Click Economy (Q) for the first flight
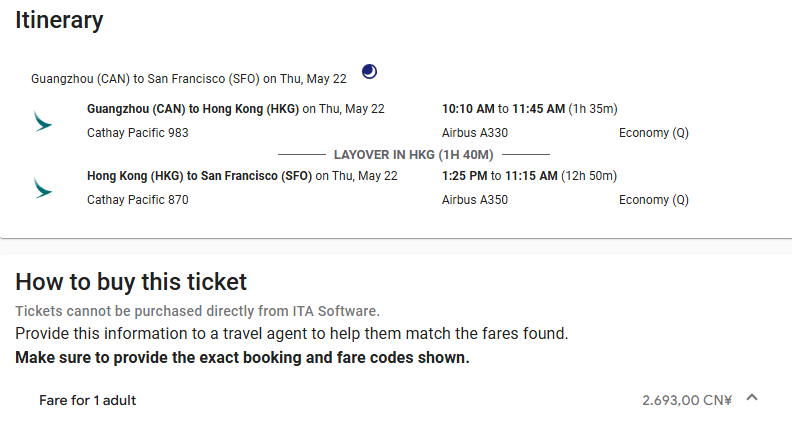The width and height of the screenshot is (792, 422). (x=653, y=133)
